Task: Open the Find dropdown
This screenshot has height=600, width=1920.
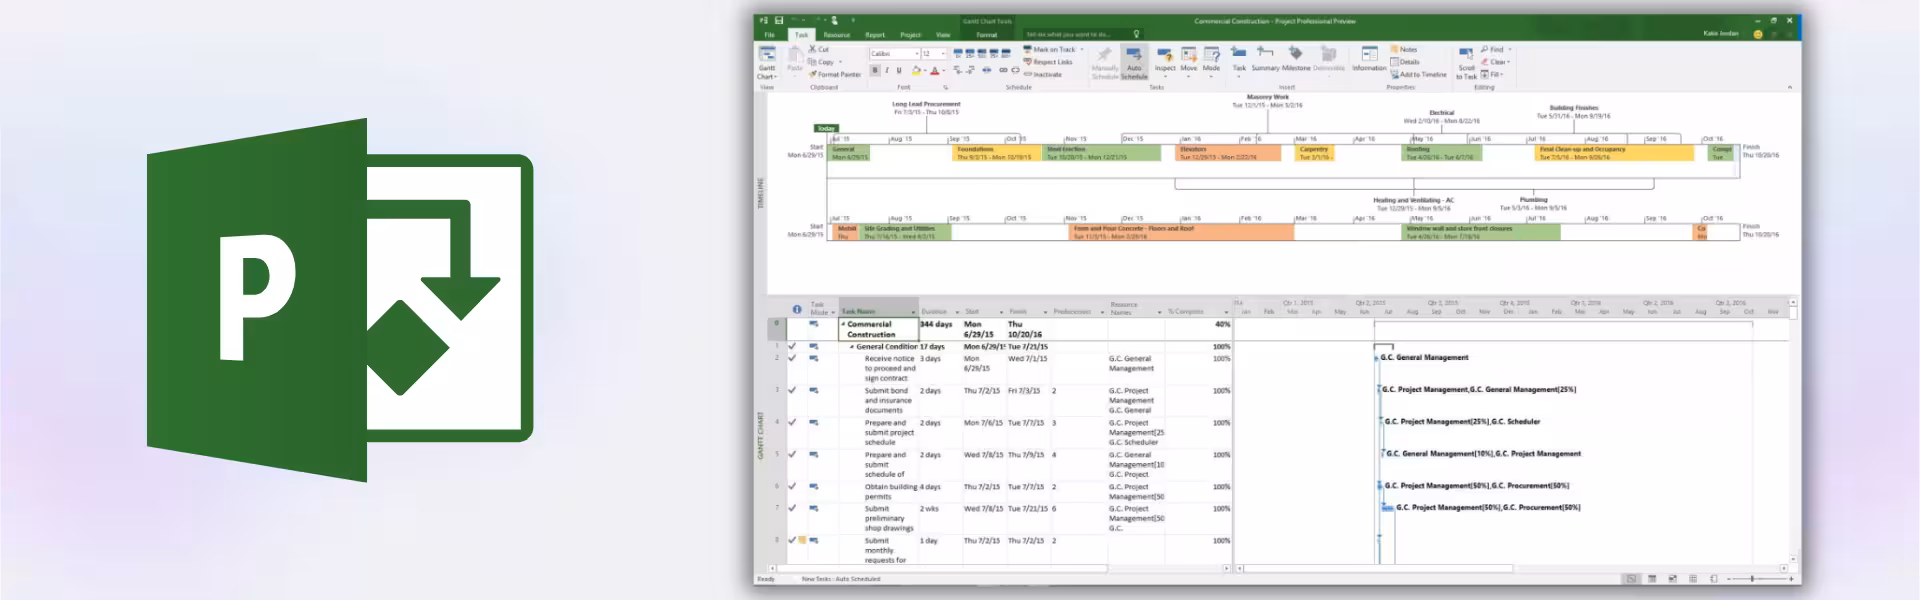Action: 1510,49
